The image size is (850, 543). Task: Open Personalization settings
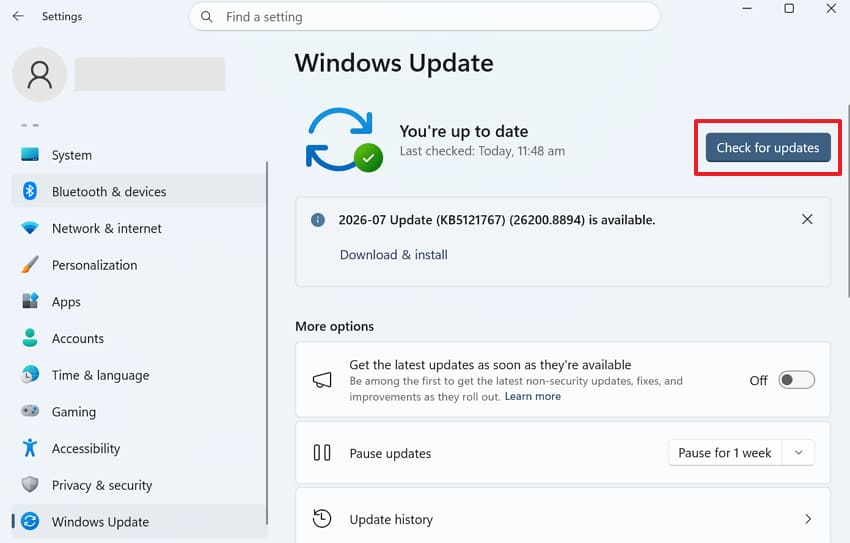click(x=139, y=265)
